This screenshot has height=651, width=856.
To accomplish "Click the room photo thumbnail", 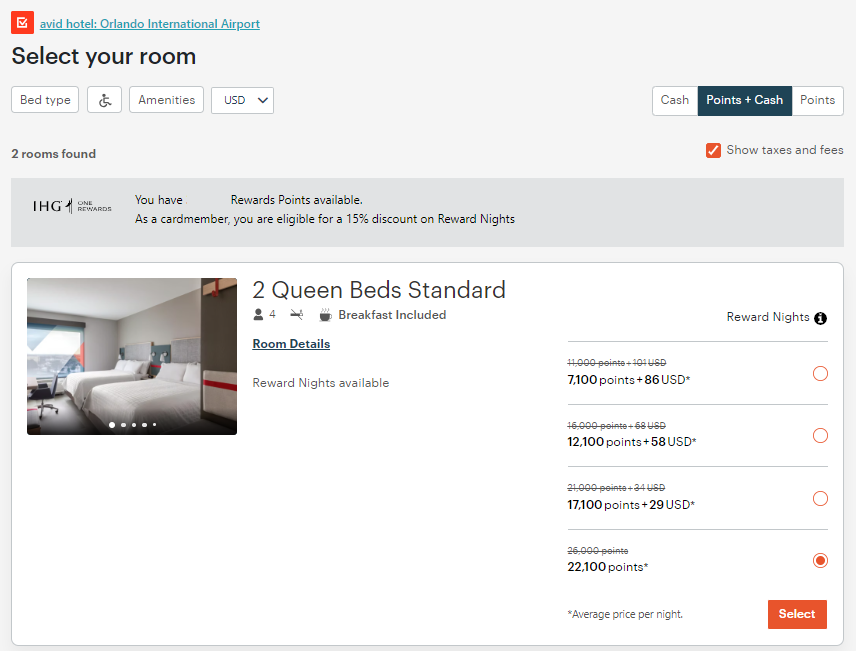I will tap(132, 356).
